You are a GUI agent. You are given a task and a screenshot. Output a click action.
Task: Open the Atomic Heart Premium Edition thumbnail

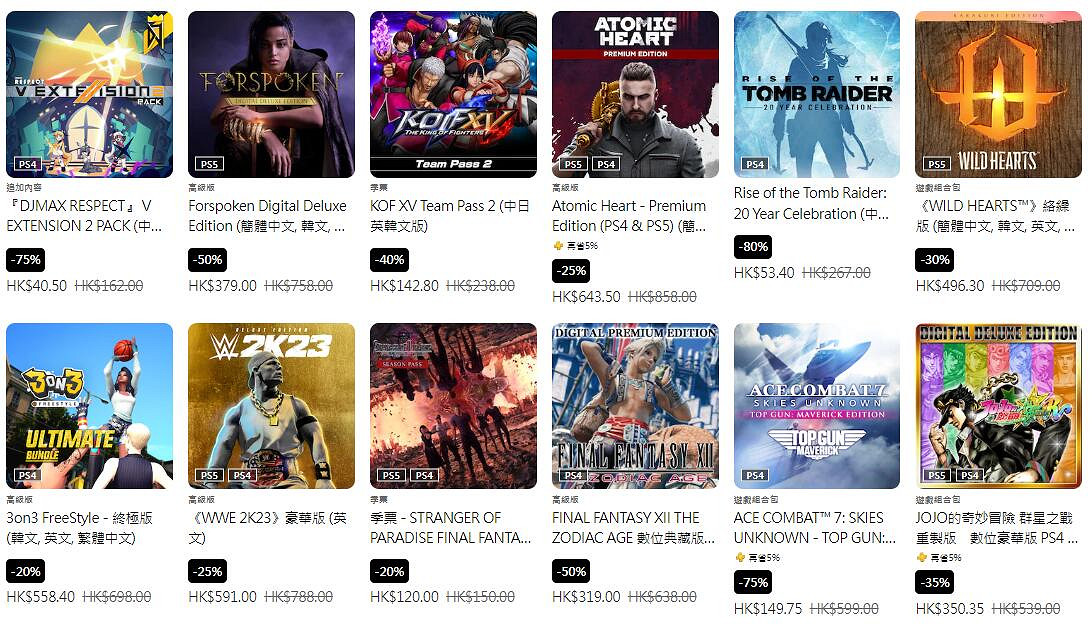[x=635, y=94]
